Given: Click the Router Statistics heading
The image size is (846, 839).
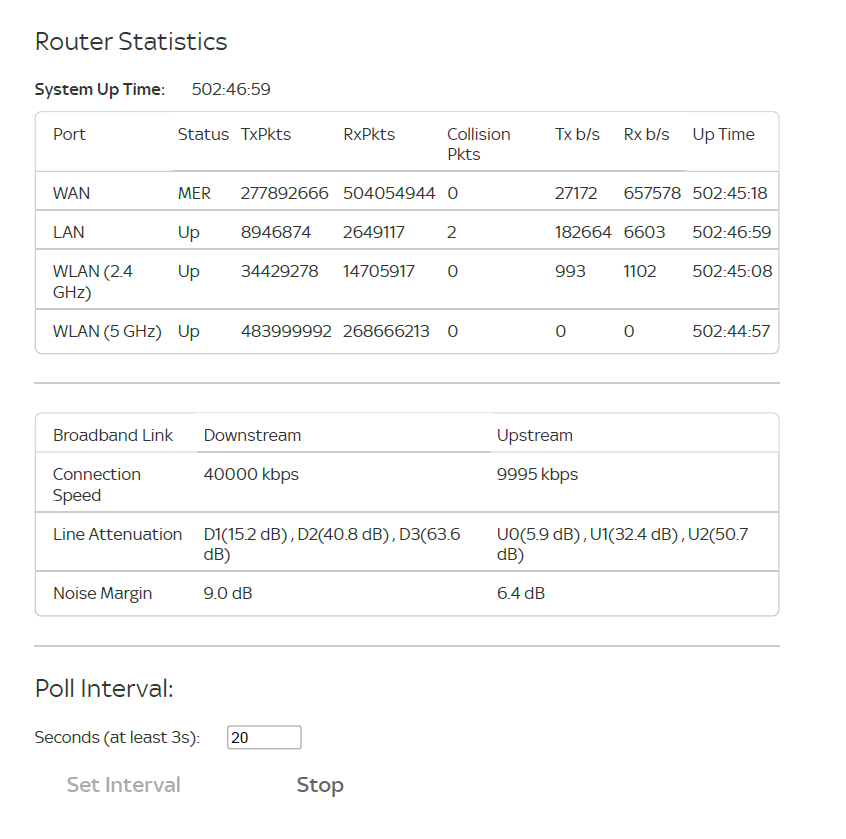Looking at the screenshot, I should (131, 42).
